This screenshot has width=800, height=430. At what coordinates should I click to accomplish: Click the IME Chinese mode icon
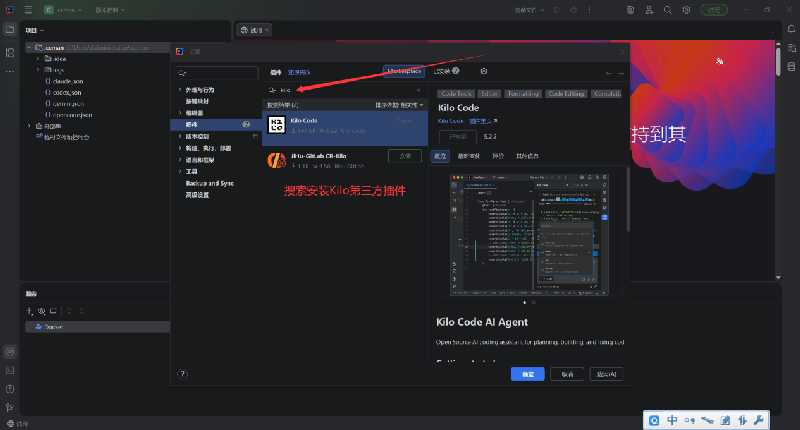(x=672, y=420)
